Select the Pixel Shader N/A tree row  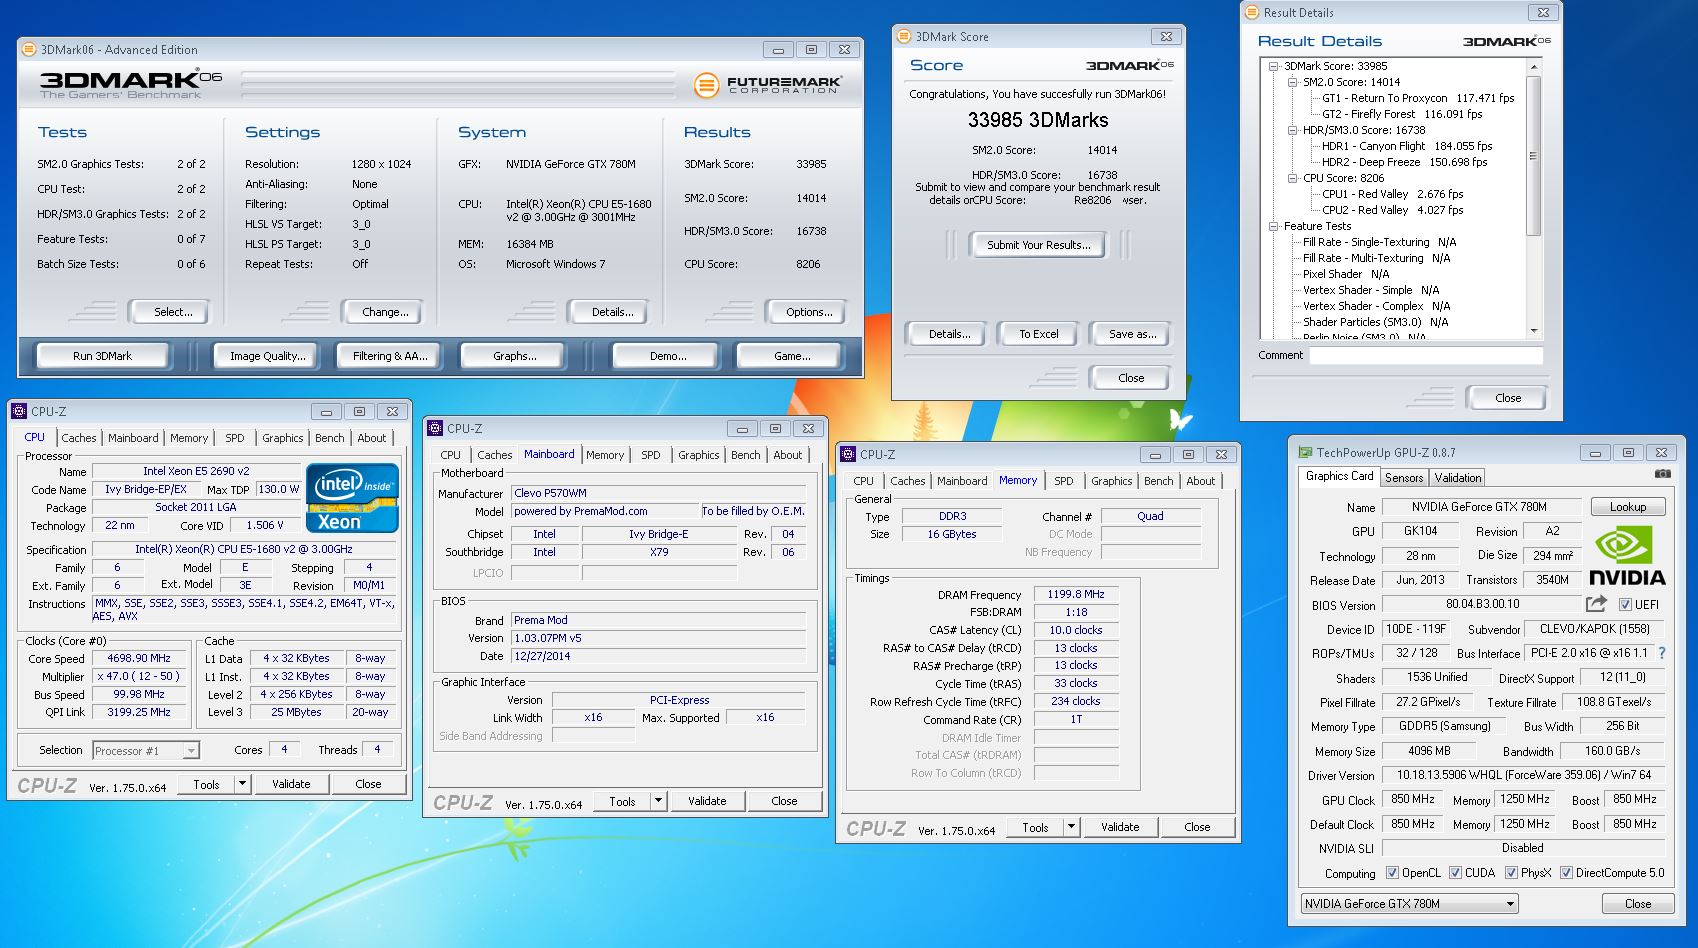[x=1346, y=274]
